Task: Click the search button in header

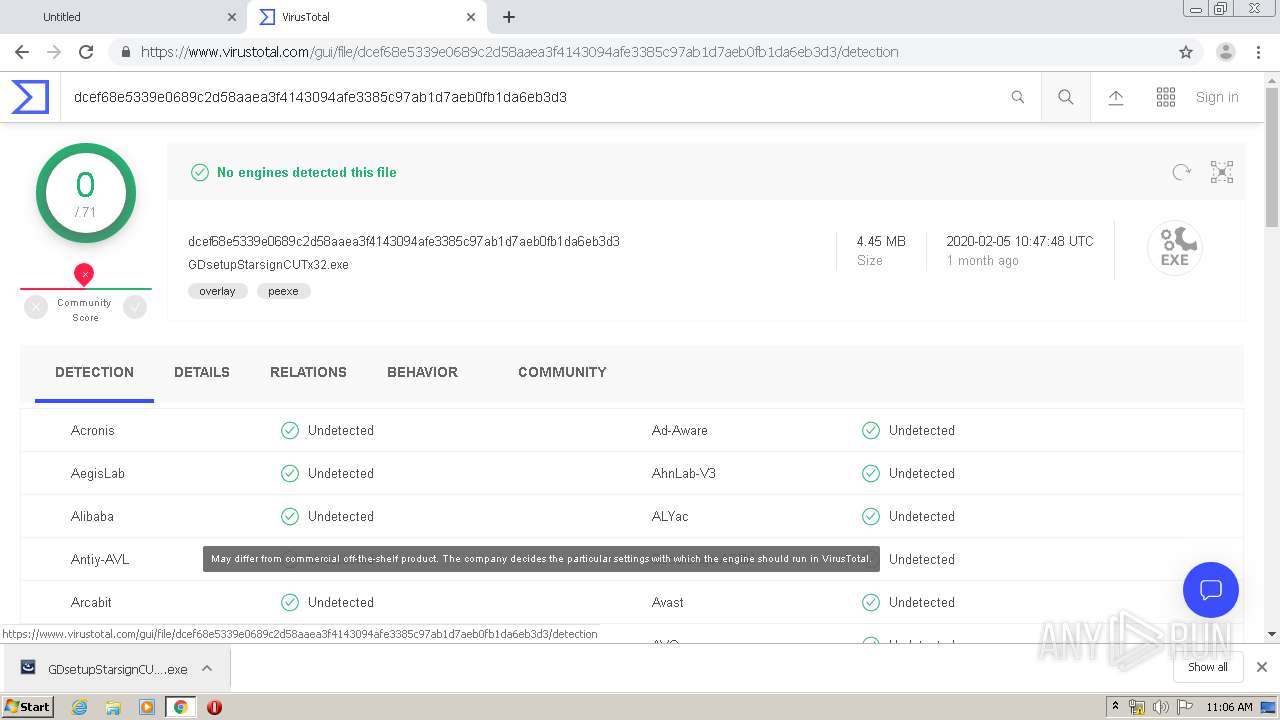Action: [x=1066, y=97]
